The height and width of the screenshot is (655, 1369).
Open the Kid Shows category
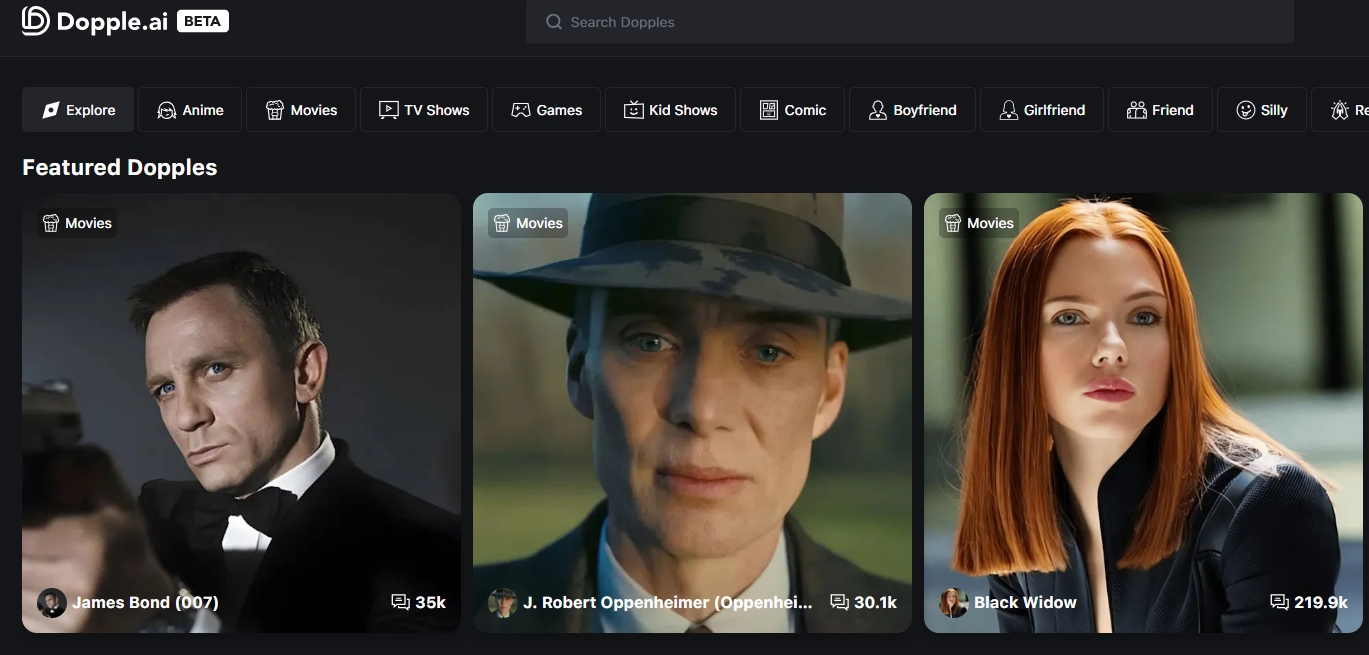(670, 110)
